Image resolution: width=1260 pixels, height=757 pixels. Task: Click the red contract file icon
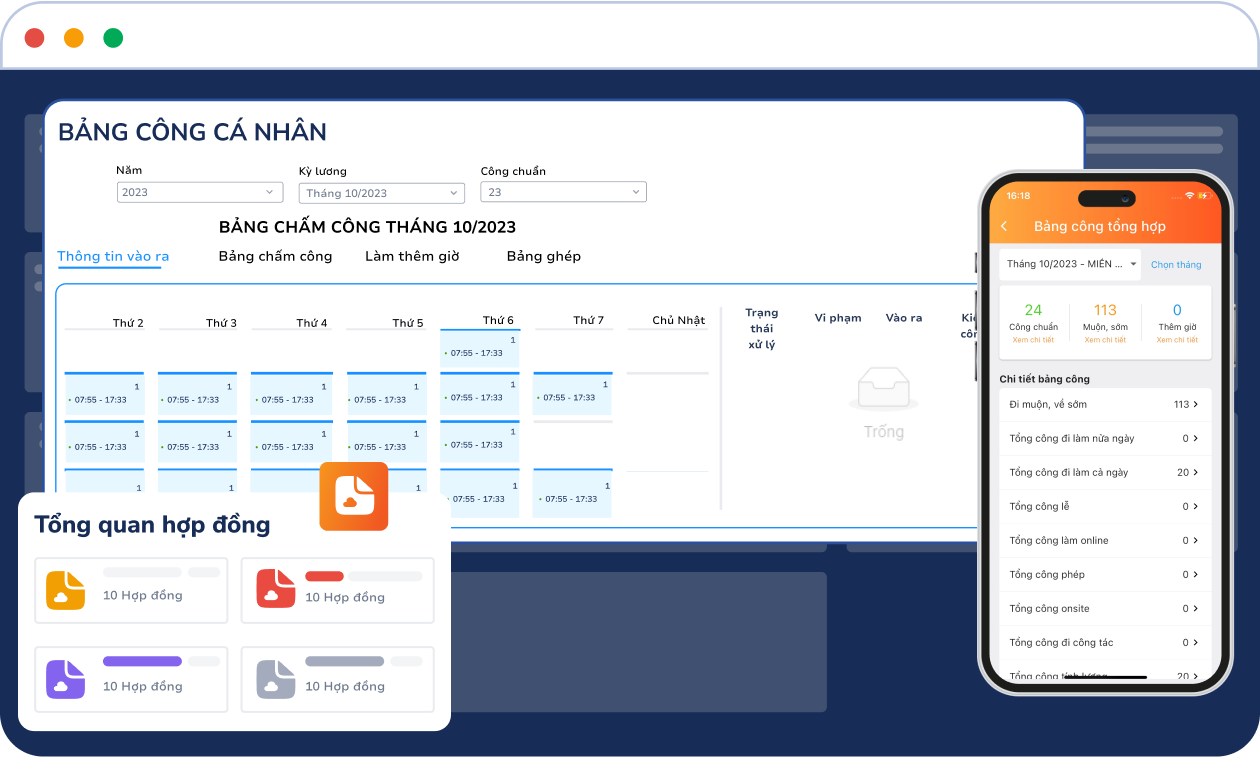[x=276, y=588]
